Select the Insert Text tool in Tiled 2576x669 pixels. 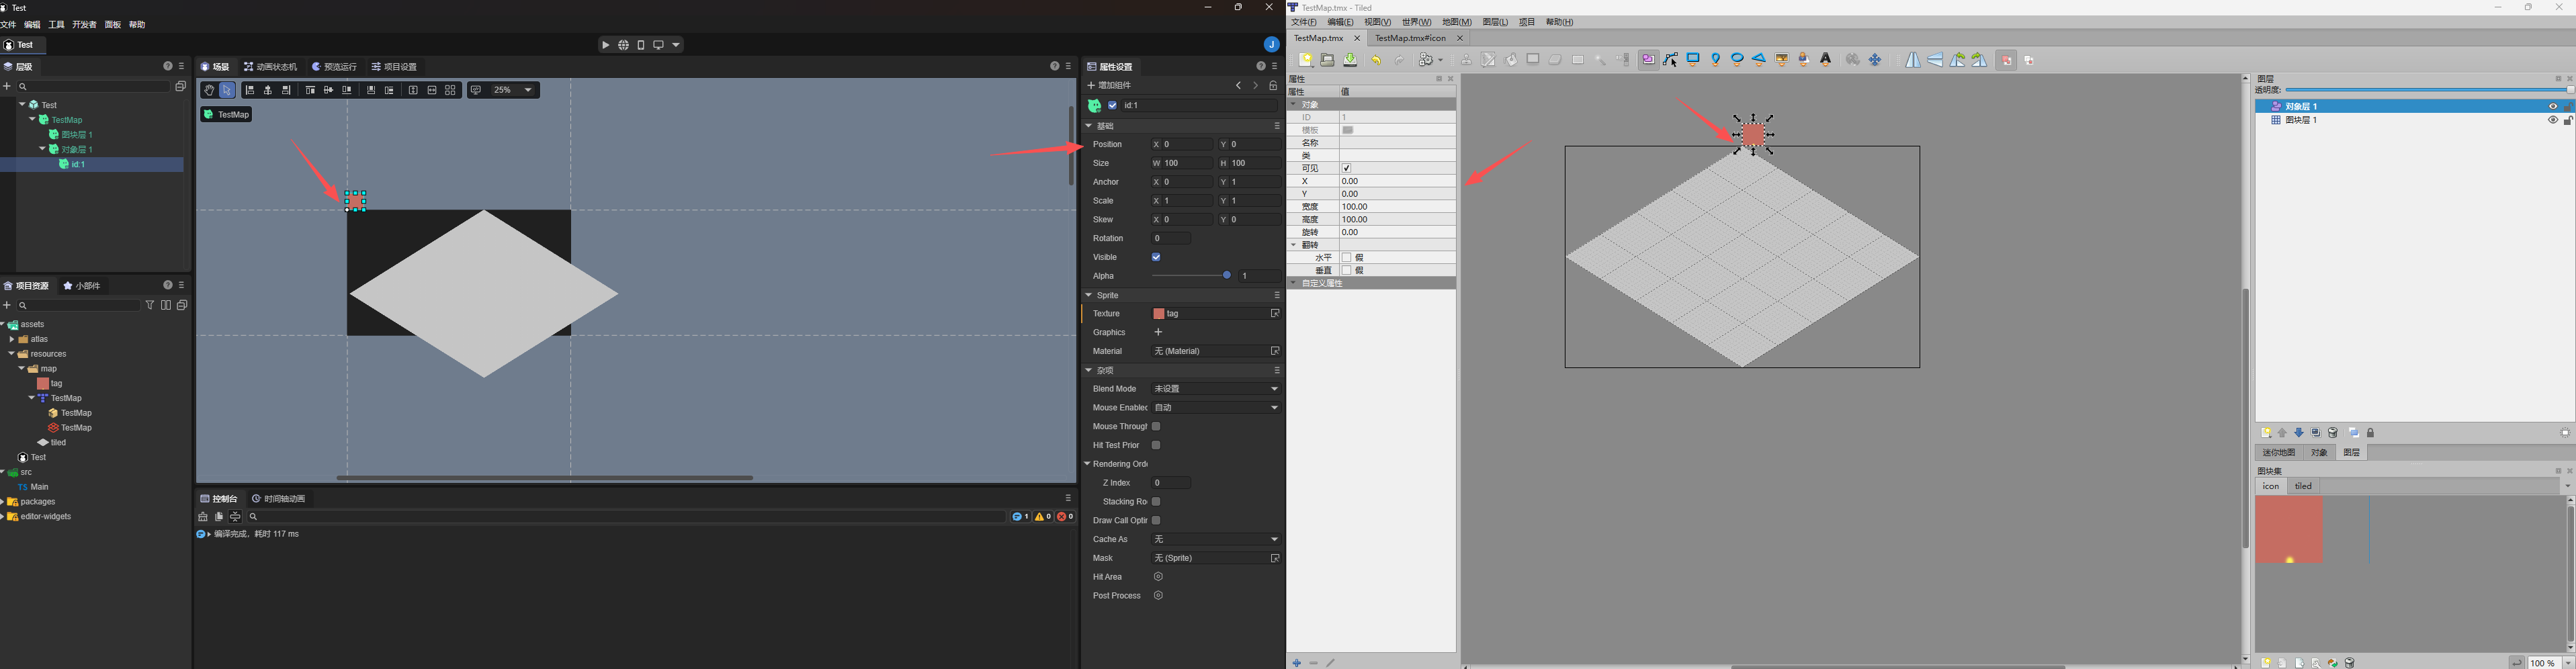pyautogui.click(x=1825, y=60)
